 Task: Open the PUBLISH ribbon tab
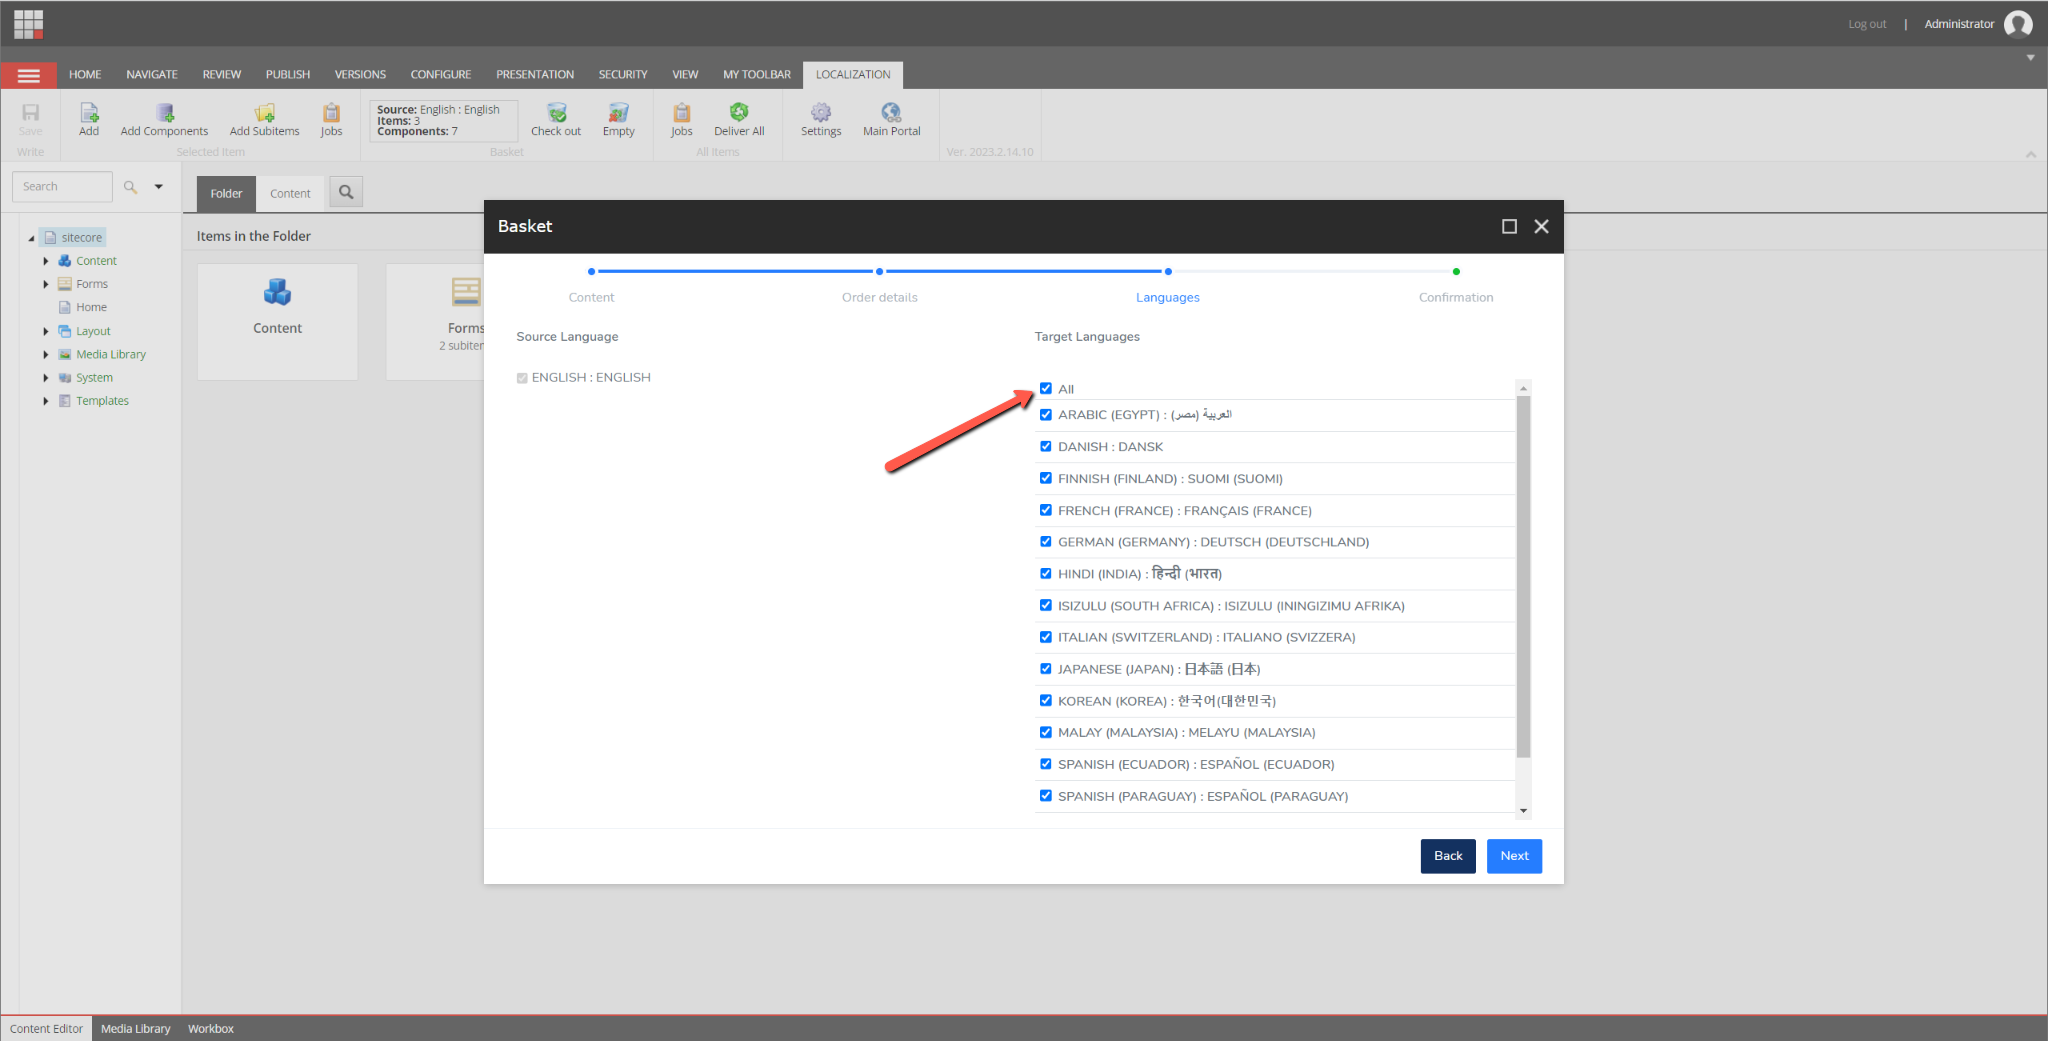point(288,75)
